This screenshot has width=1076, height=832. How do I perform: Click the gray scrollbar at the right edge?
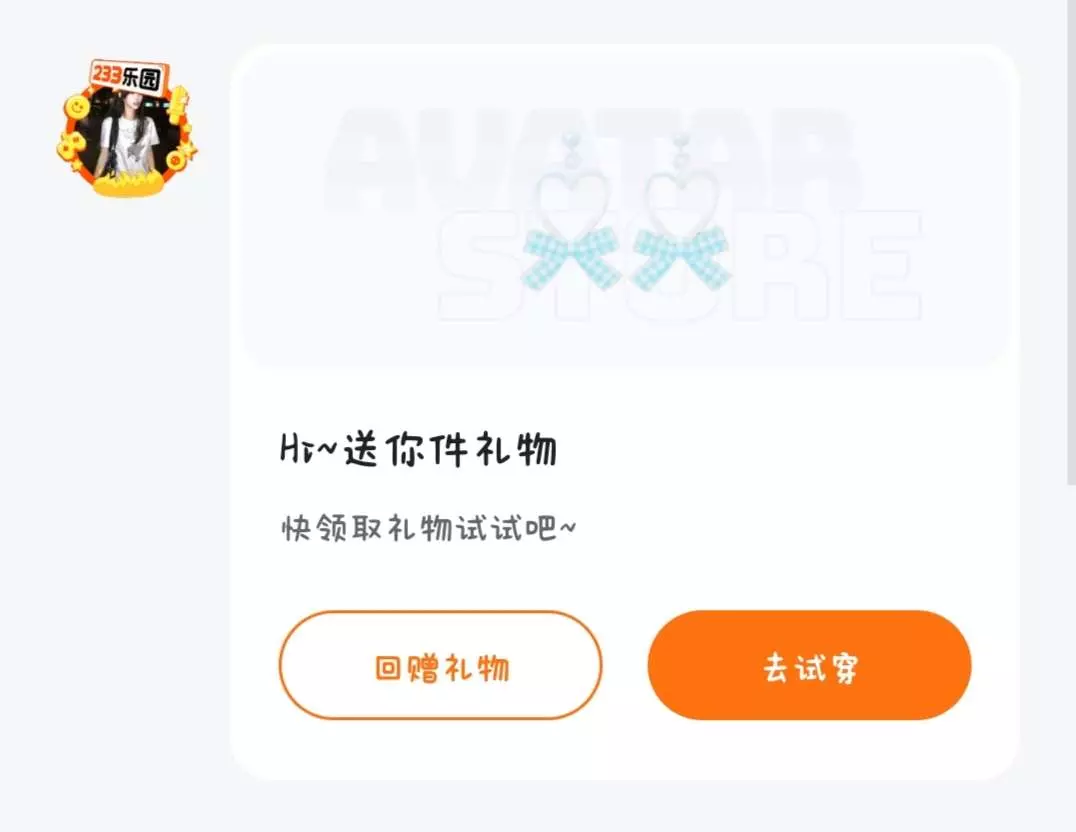tap(1071, 242)
